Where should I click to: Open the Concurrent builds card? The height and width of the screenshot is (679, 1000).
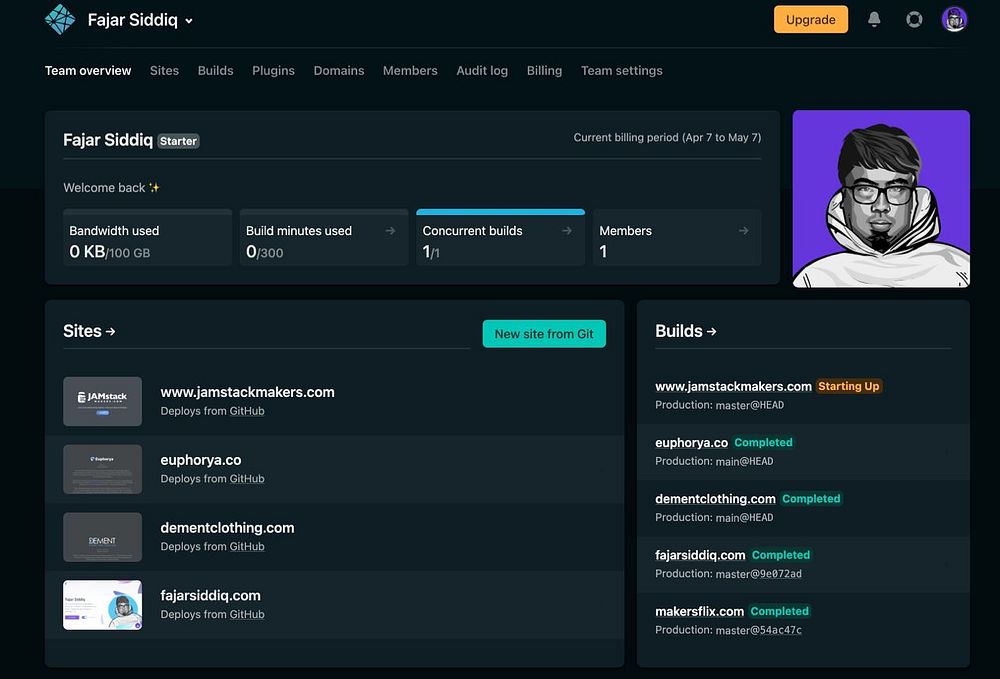point(501,238)
